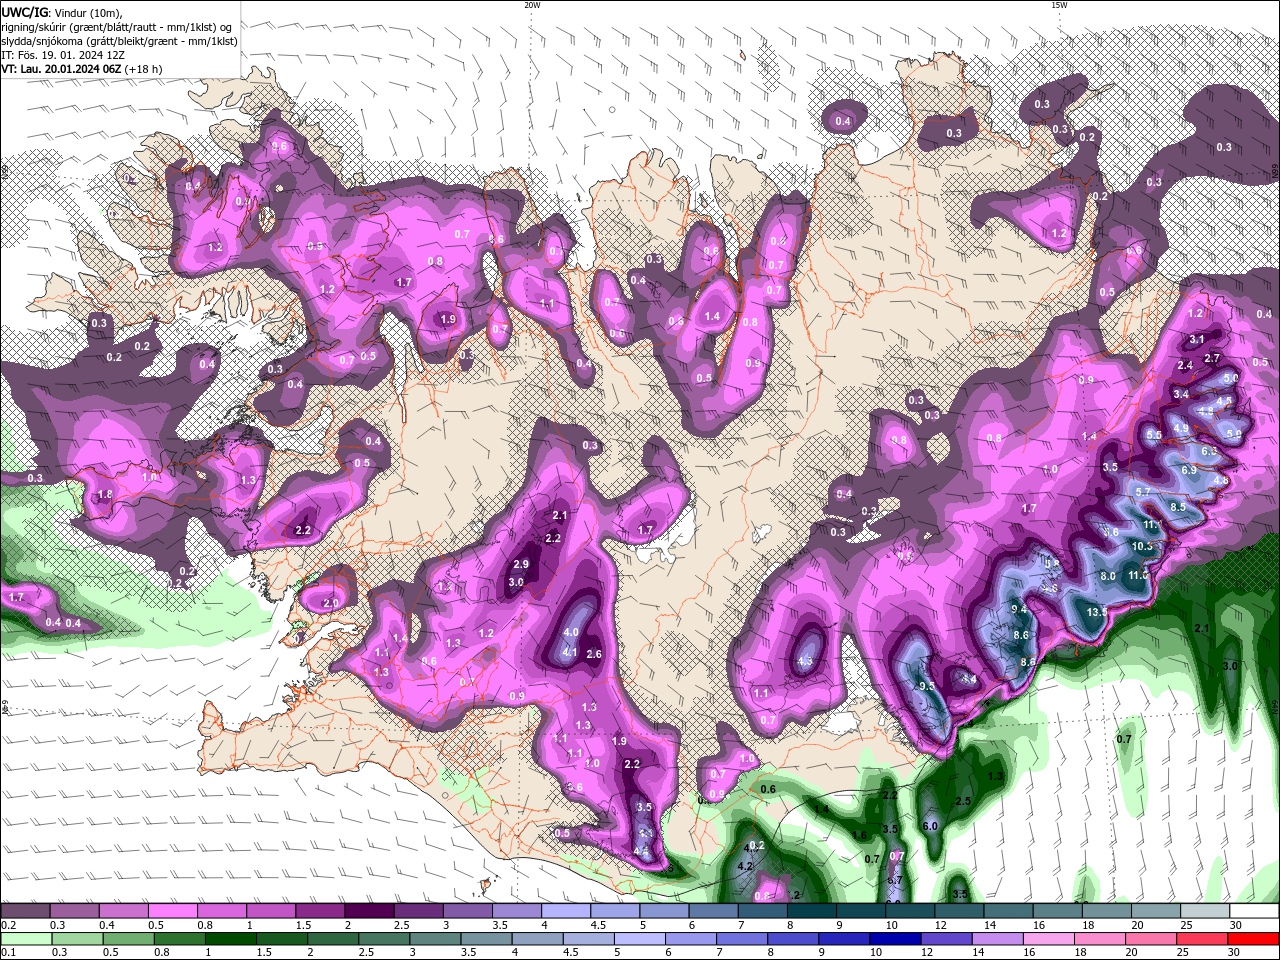Click the '8.0' value on the map
Image resolution: width=1280 pixels, height=960 pixels.
pyautogui.click(x=1108, y=576)
